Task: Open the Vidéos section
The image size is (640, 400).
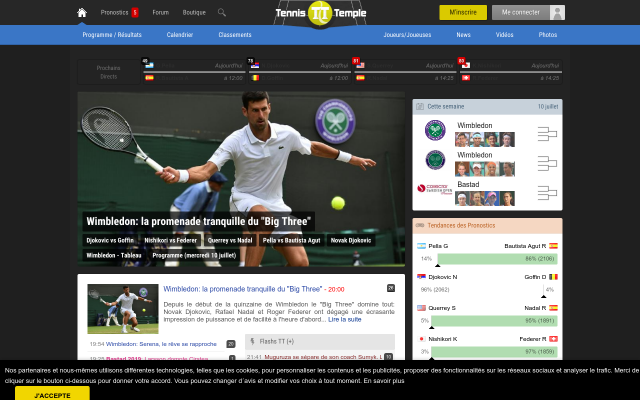Action: [504, 35]
